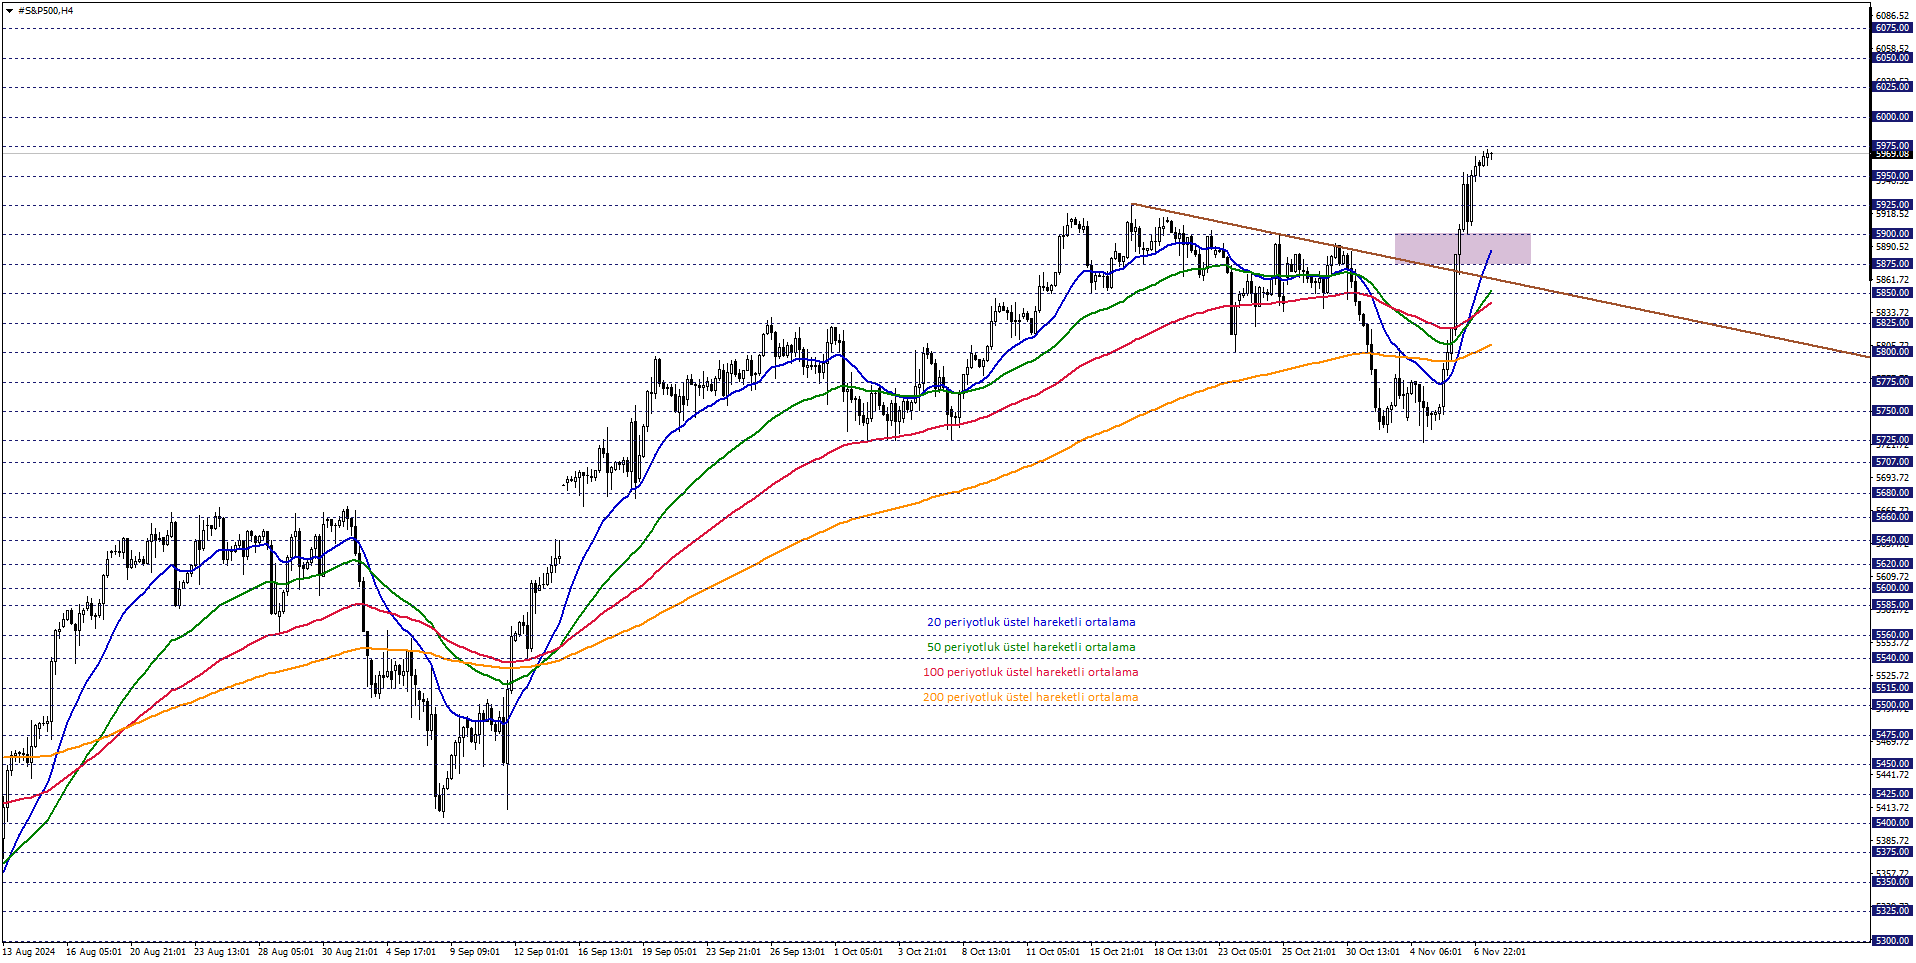This screenshot has height=963, width=1916.
Task: Click the 13 Aug 2024 date label
Action: pos(29,952)
